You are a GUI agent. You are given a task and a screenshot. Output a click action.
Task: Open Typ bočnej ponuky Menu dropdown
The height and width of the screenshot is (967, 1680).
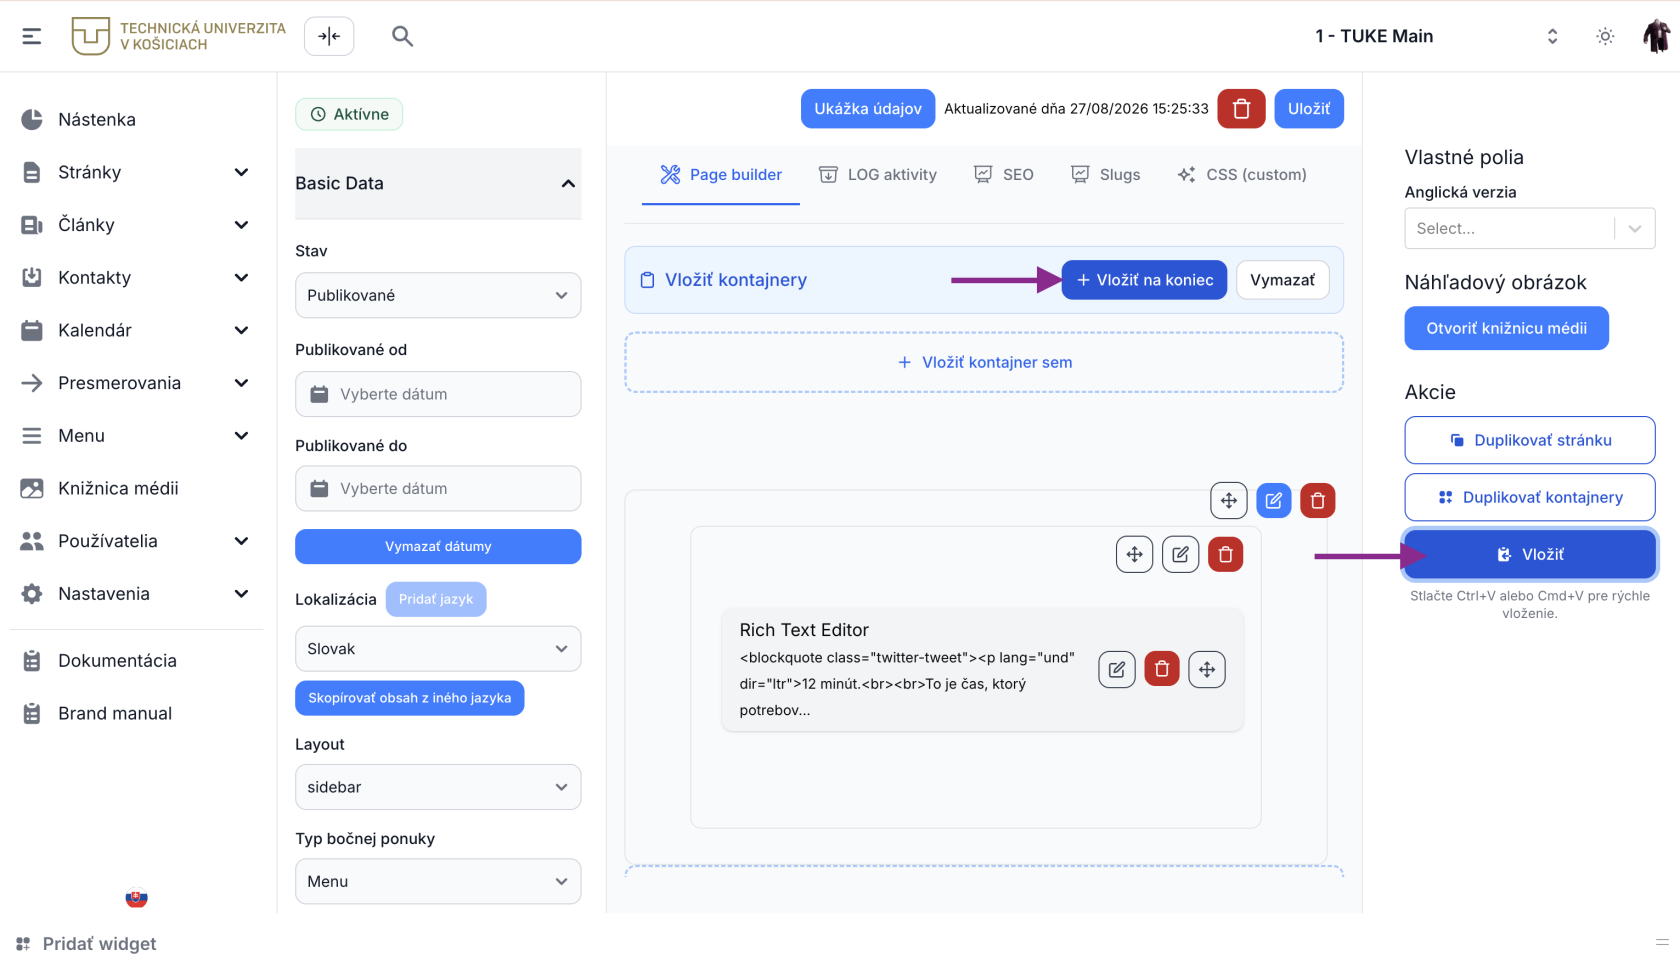(x=438, y=882)
